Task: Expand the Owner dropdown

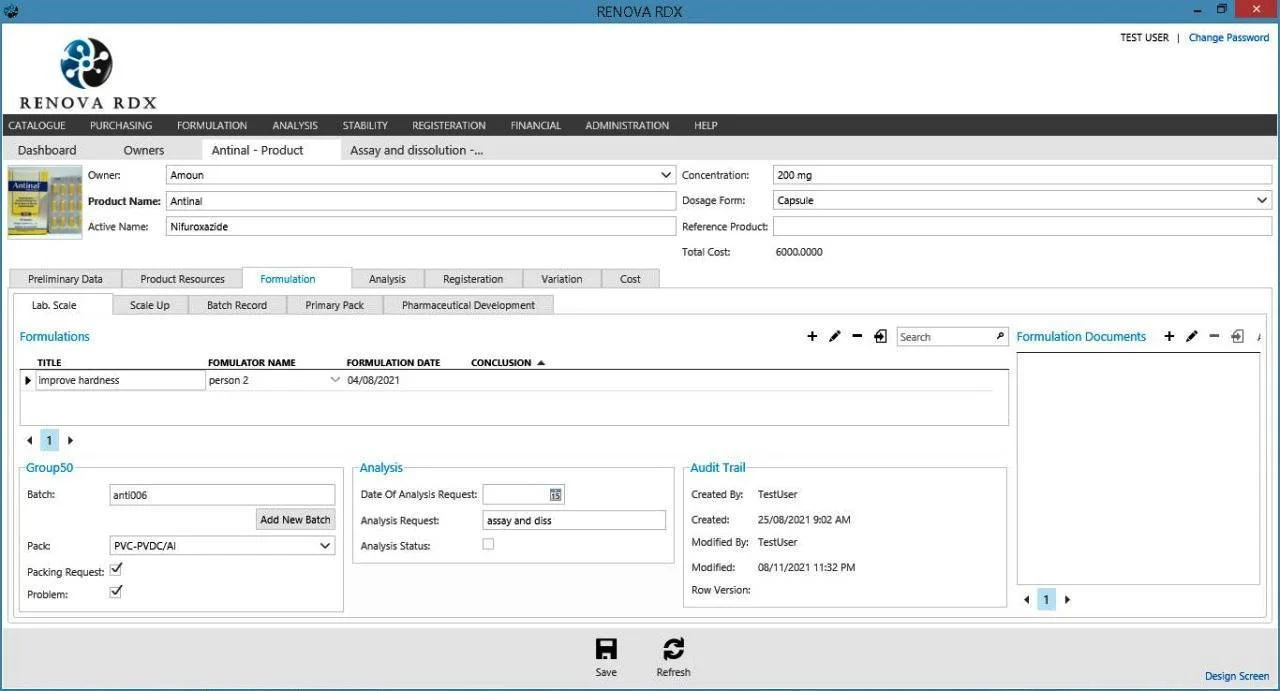Action: [666, 175]
